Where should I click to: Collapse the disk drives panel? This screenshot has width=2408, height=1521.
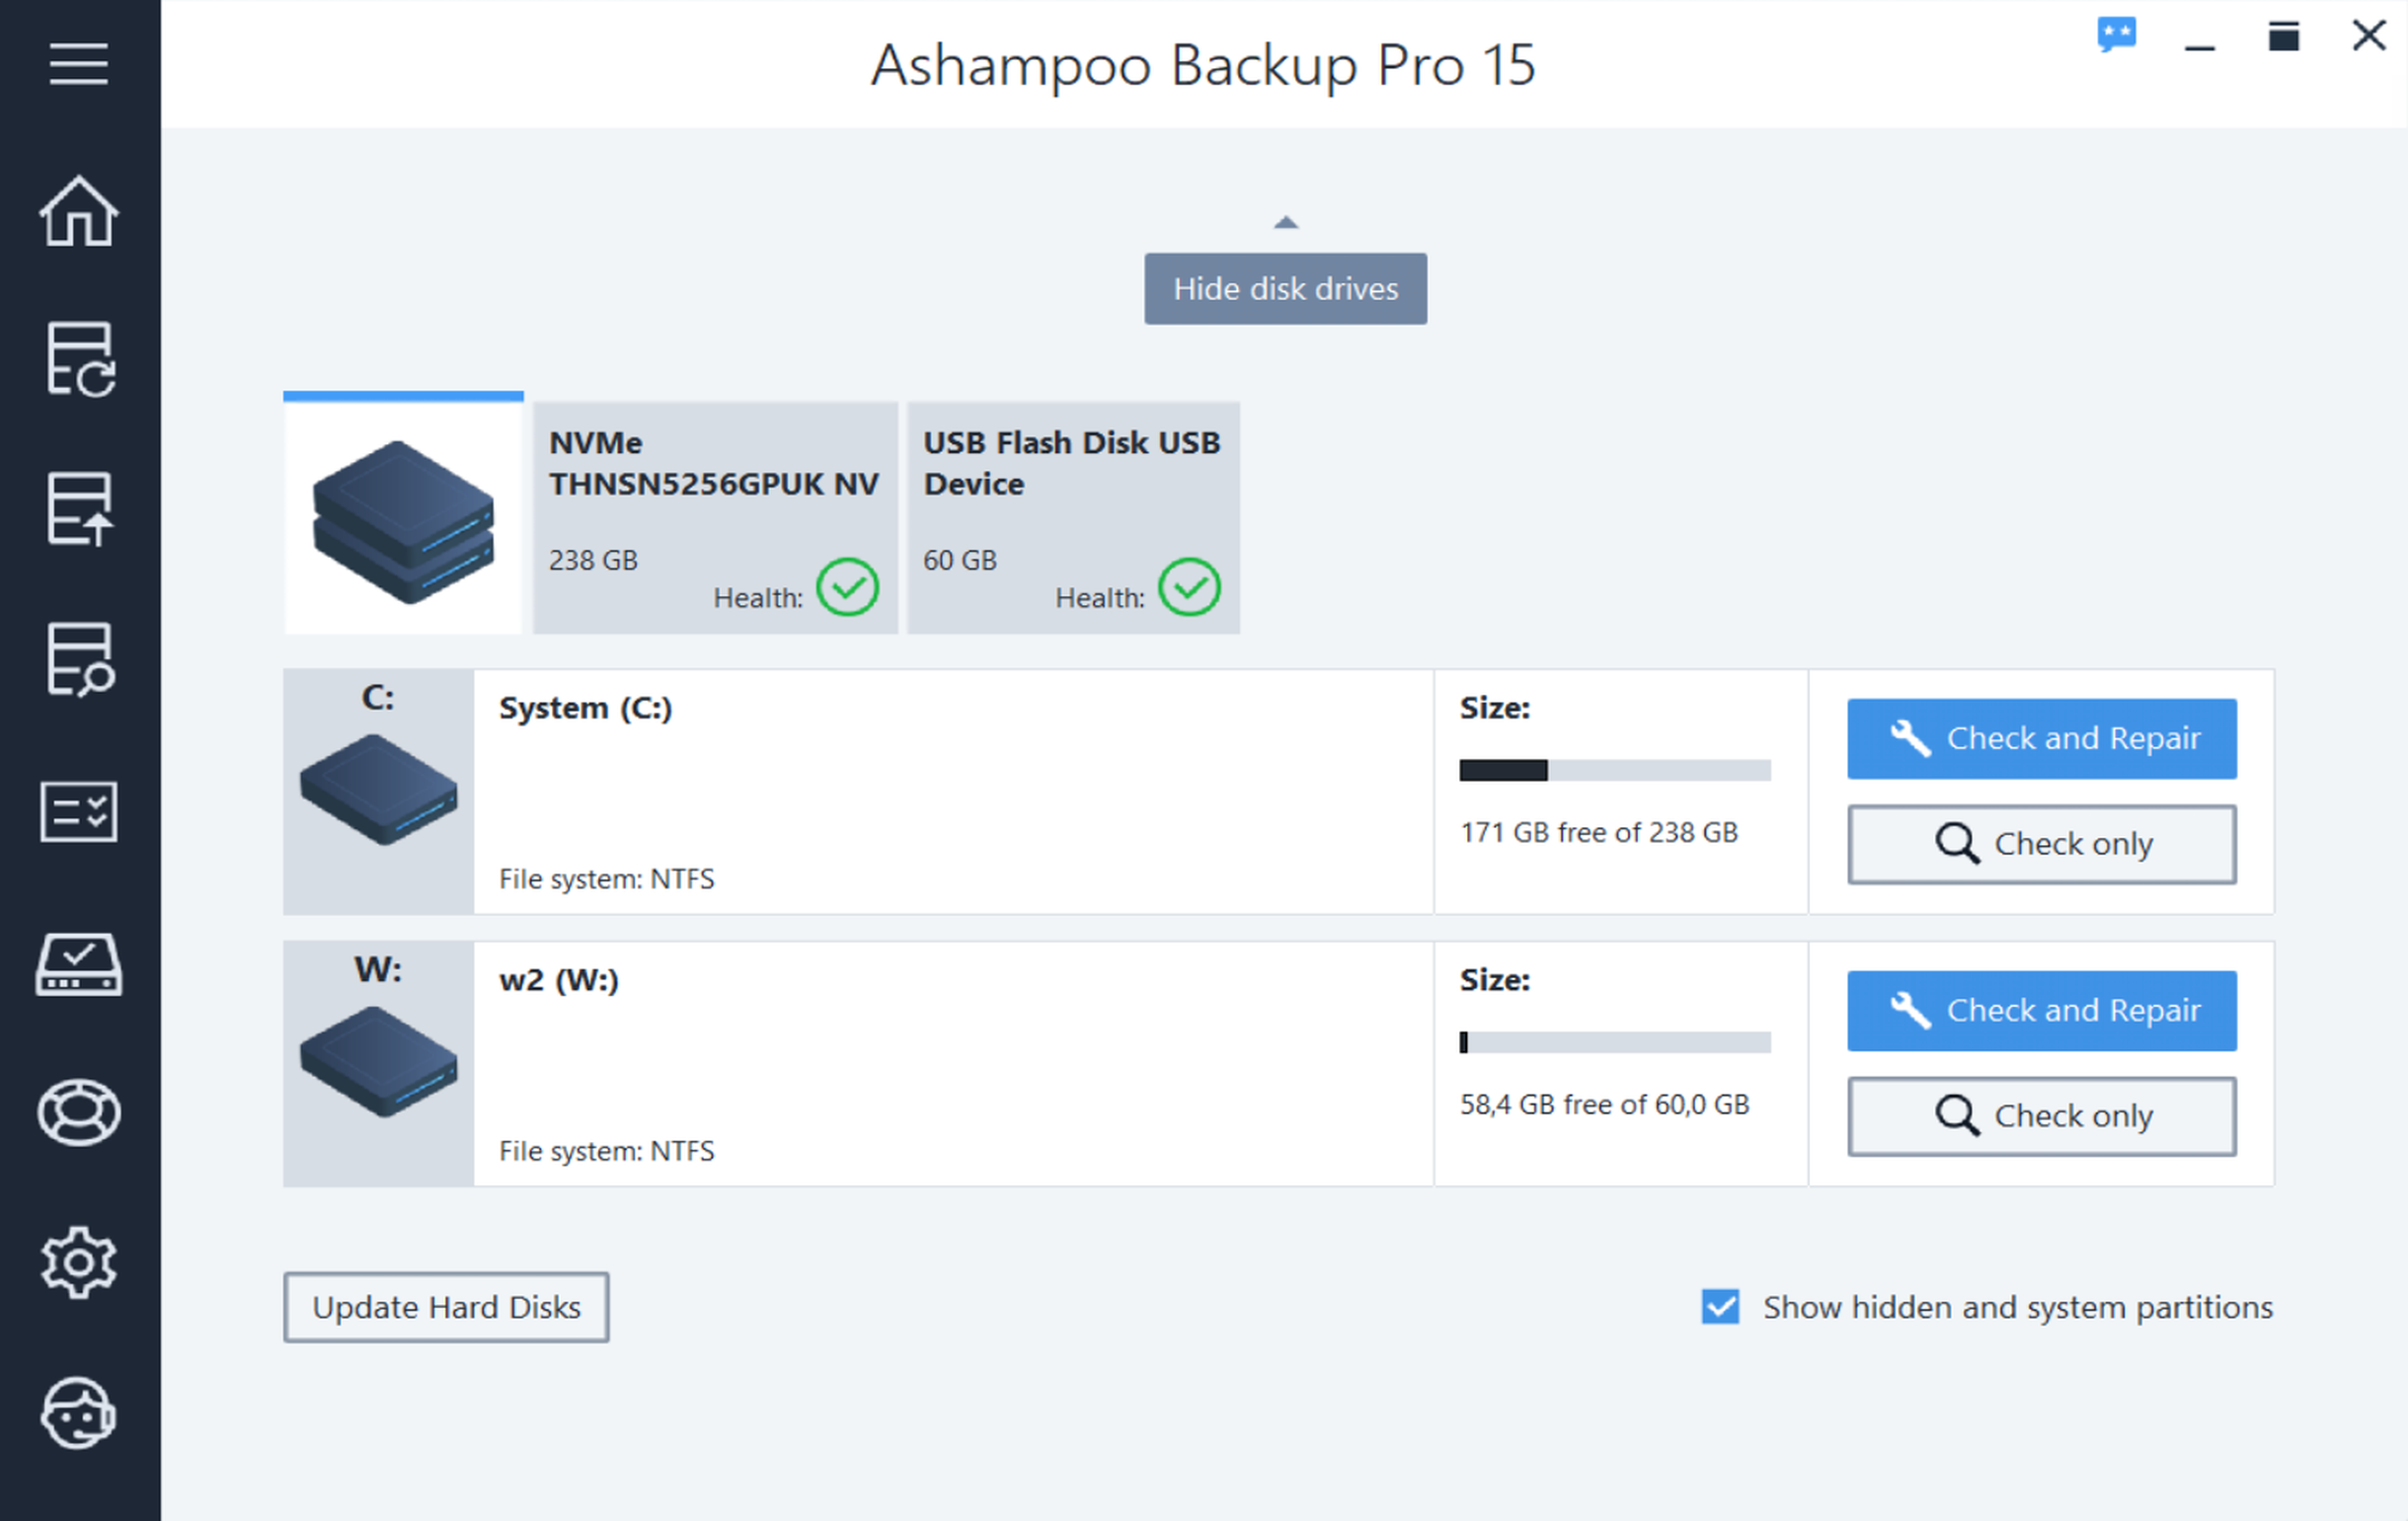(x=1285, y=289)
